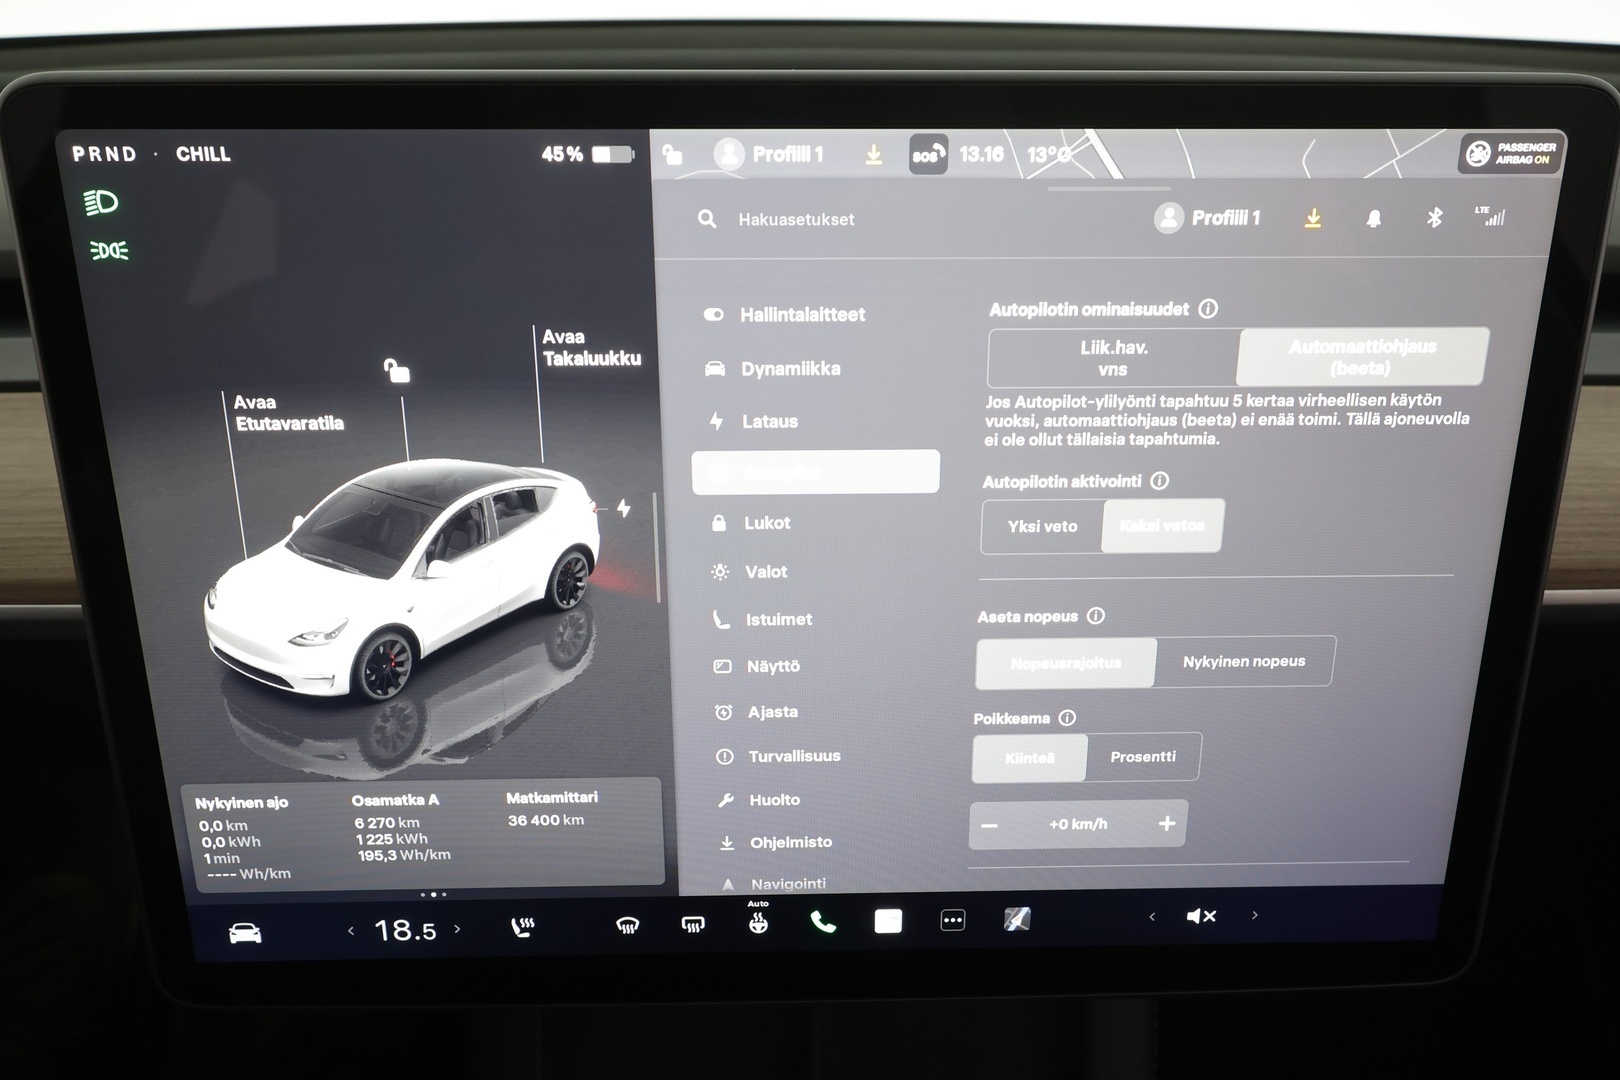Open Bluetooth settings from the top bar
1620x1080 pixels.
(x=1434, y=216)
